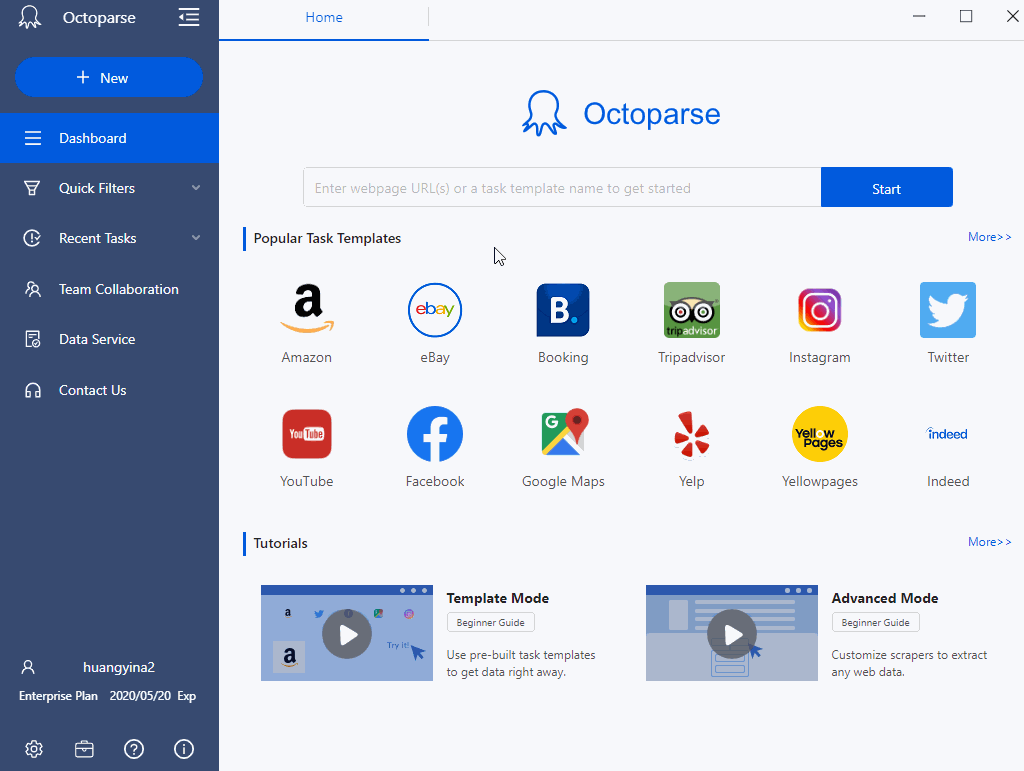Show about info with the info icon
This screenshot has width=1024, height=771.
tap(184, 749)
